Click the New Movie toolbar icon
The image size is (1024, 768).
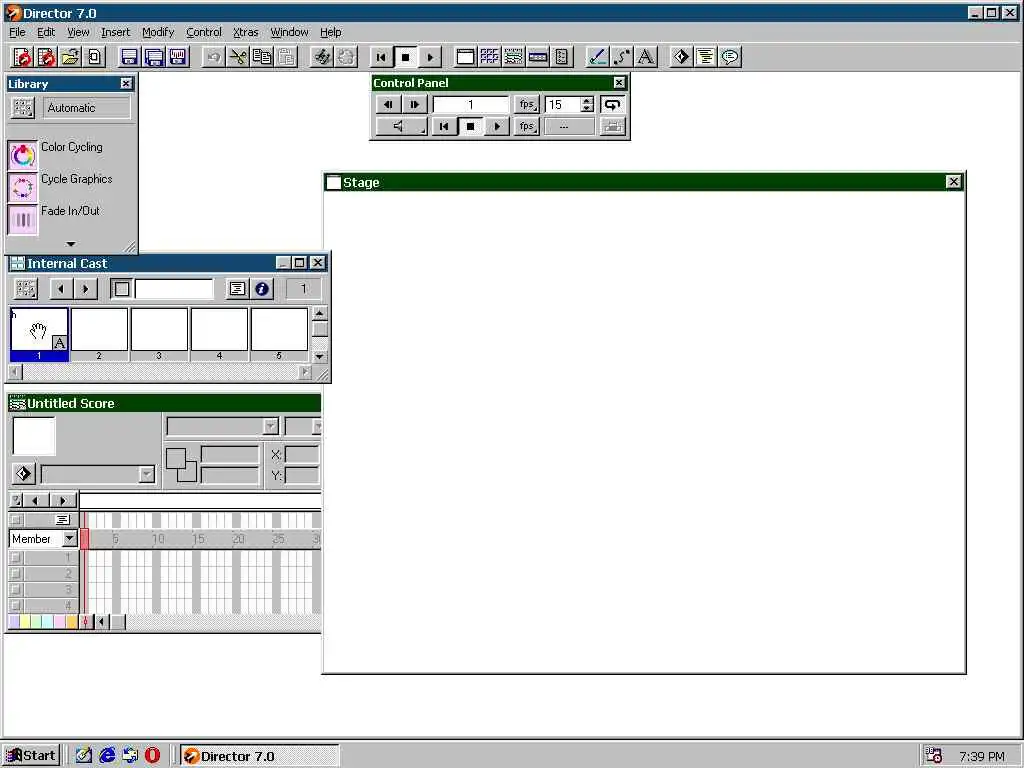tap(22, 57)
